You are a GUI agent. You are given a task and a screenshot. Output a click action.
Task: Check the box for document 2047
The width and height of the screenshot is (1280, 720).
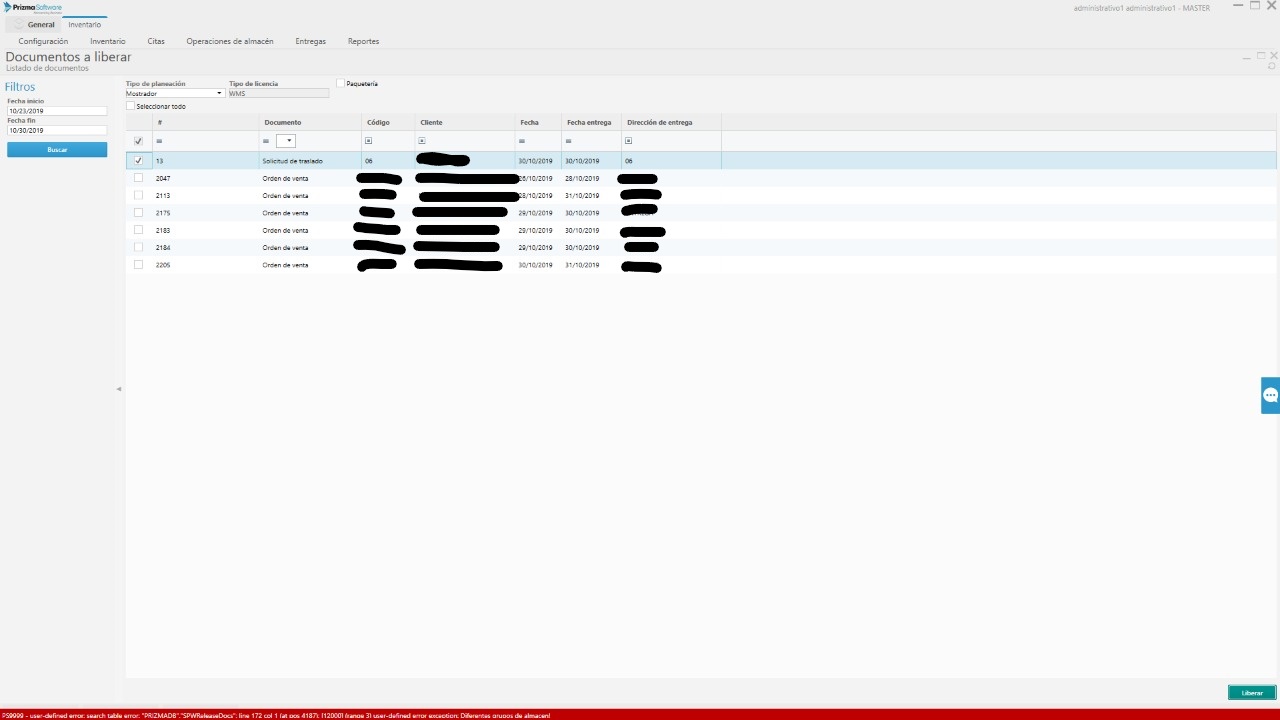coord(138,178)
